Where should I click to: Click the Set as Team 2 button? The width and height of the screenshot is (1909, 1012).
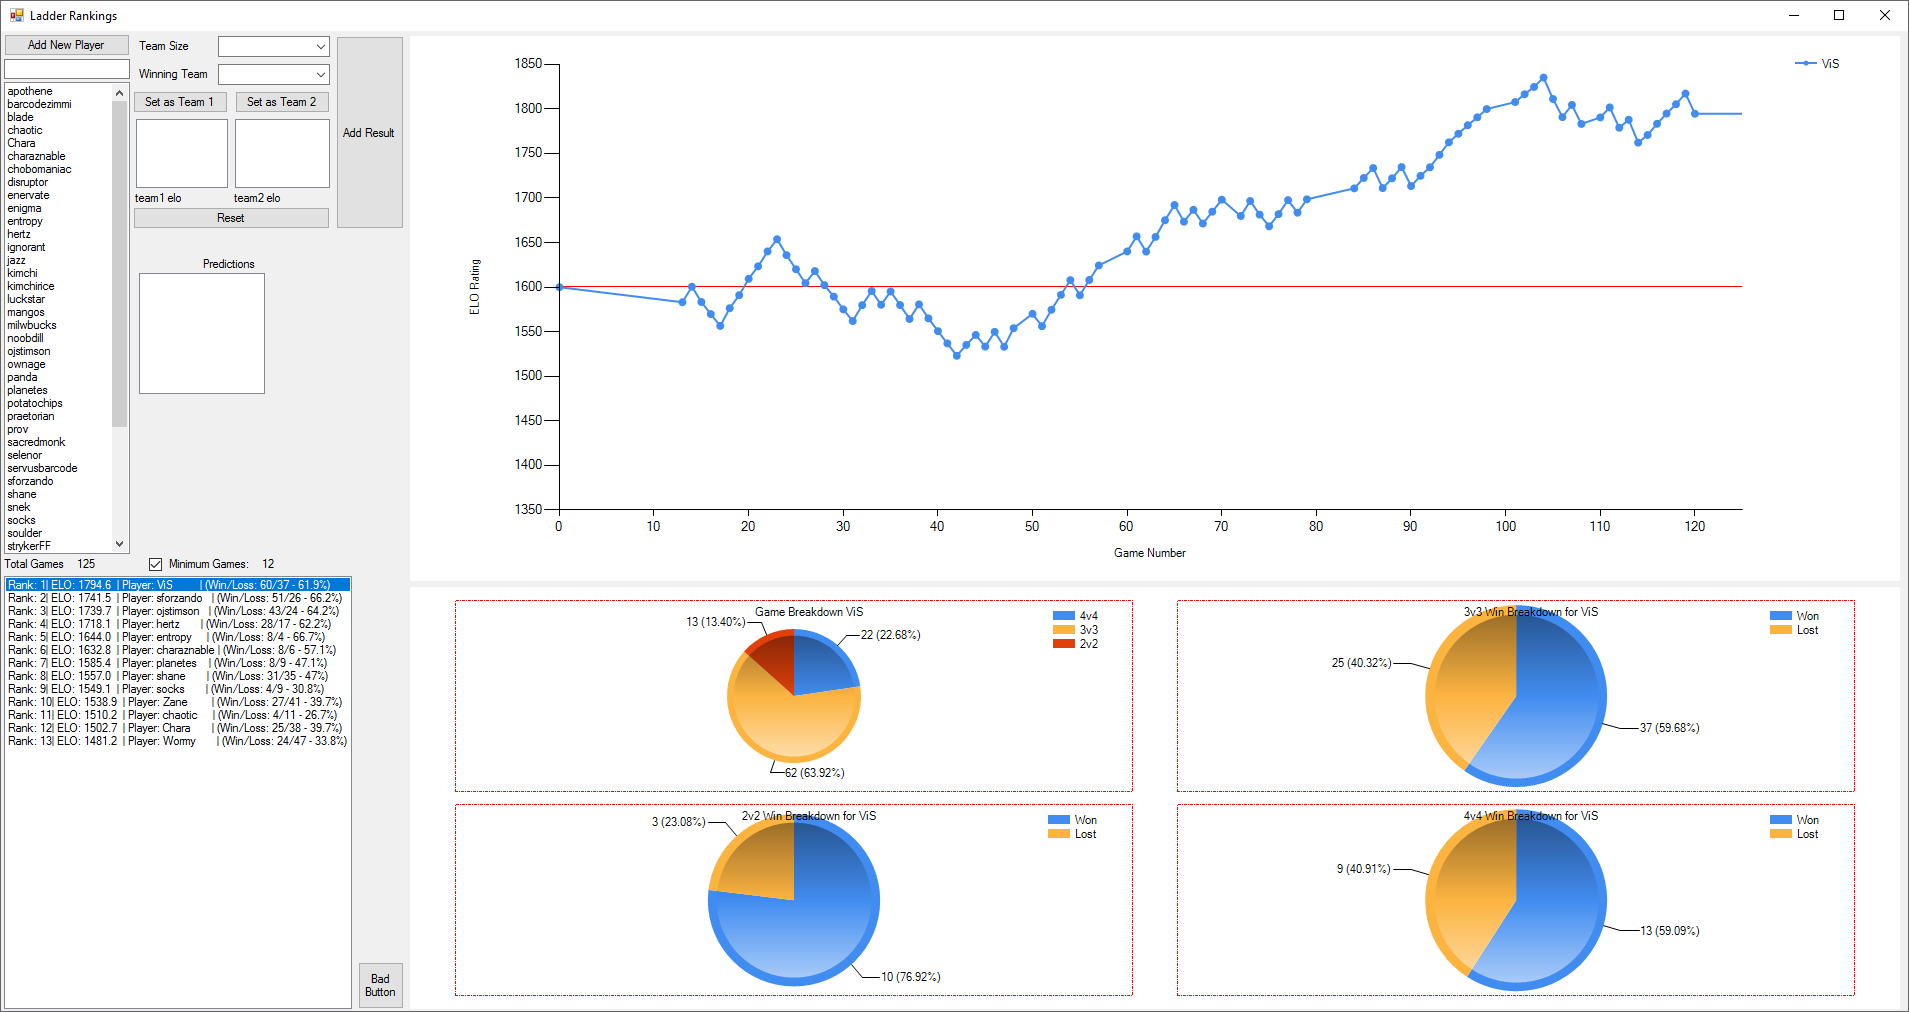(x=282, y=102)
